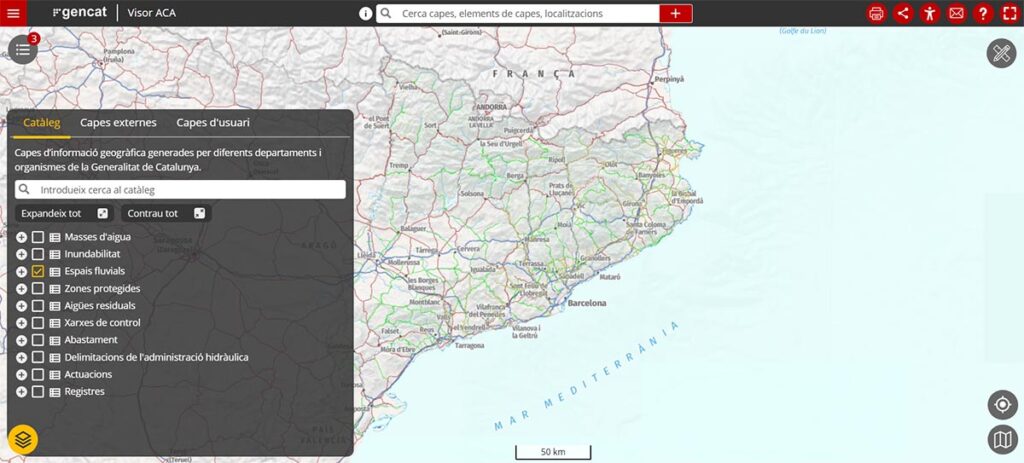Open the contact mail icon
The image size is (1024, 463).
[957, 14]
